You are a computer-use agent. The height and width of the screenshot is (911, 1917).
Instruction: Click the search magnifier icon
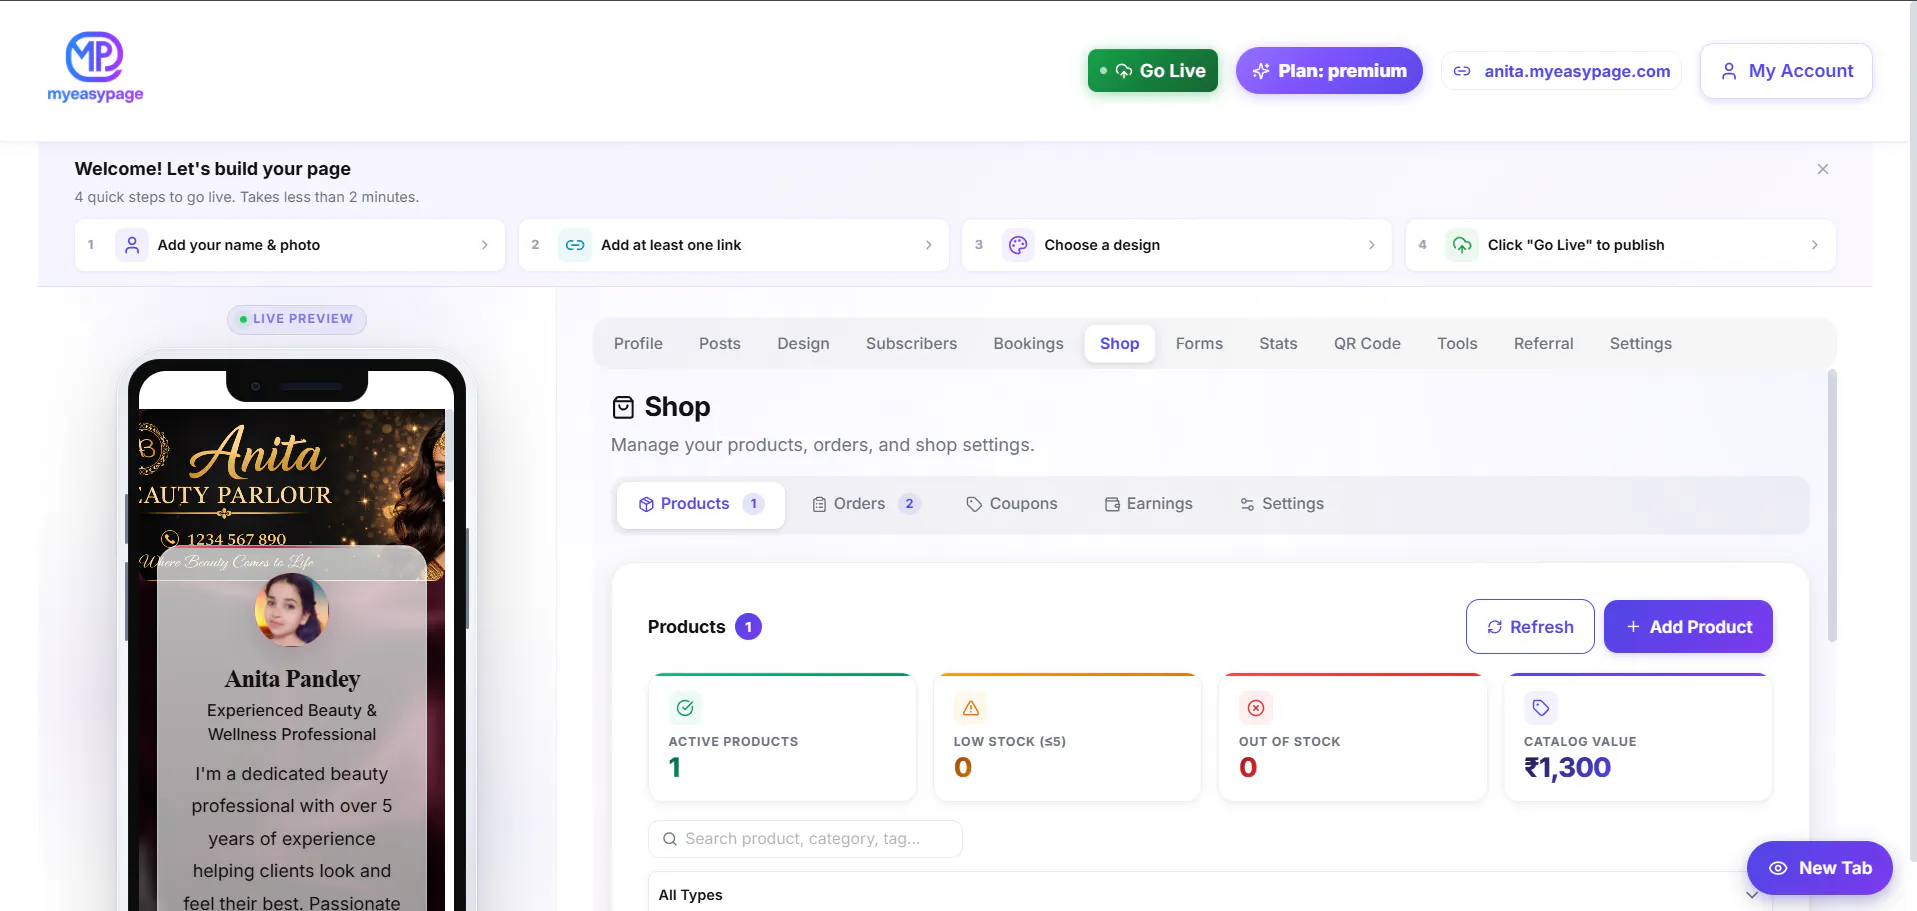pos(669,839)
